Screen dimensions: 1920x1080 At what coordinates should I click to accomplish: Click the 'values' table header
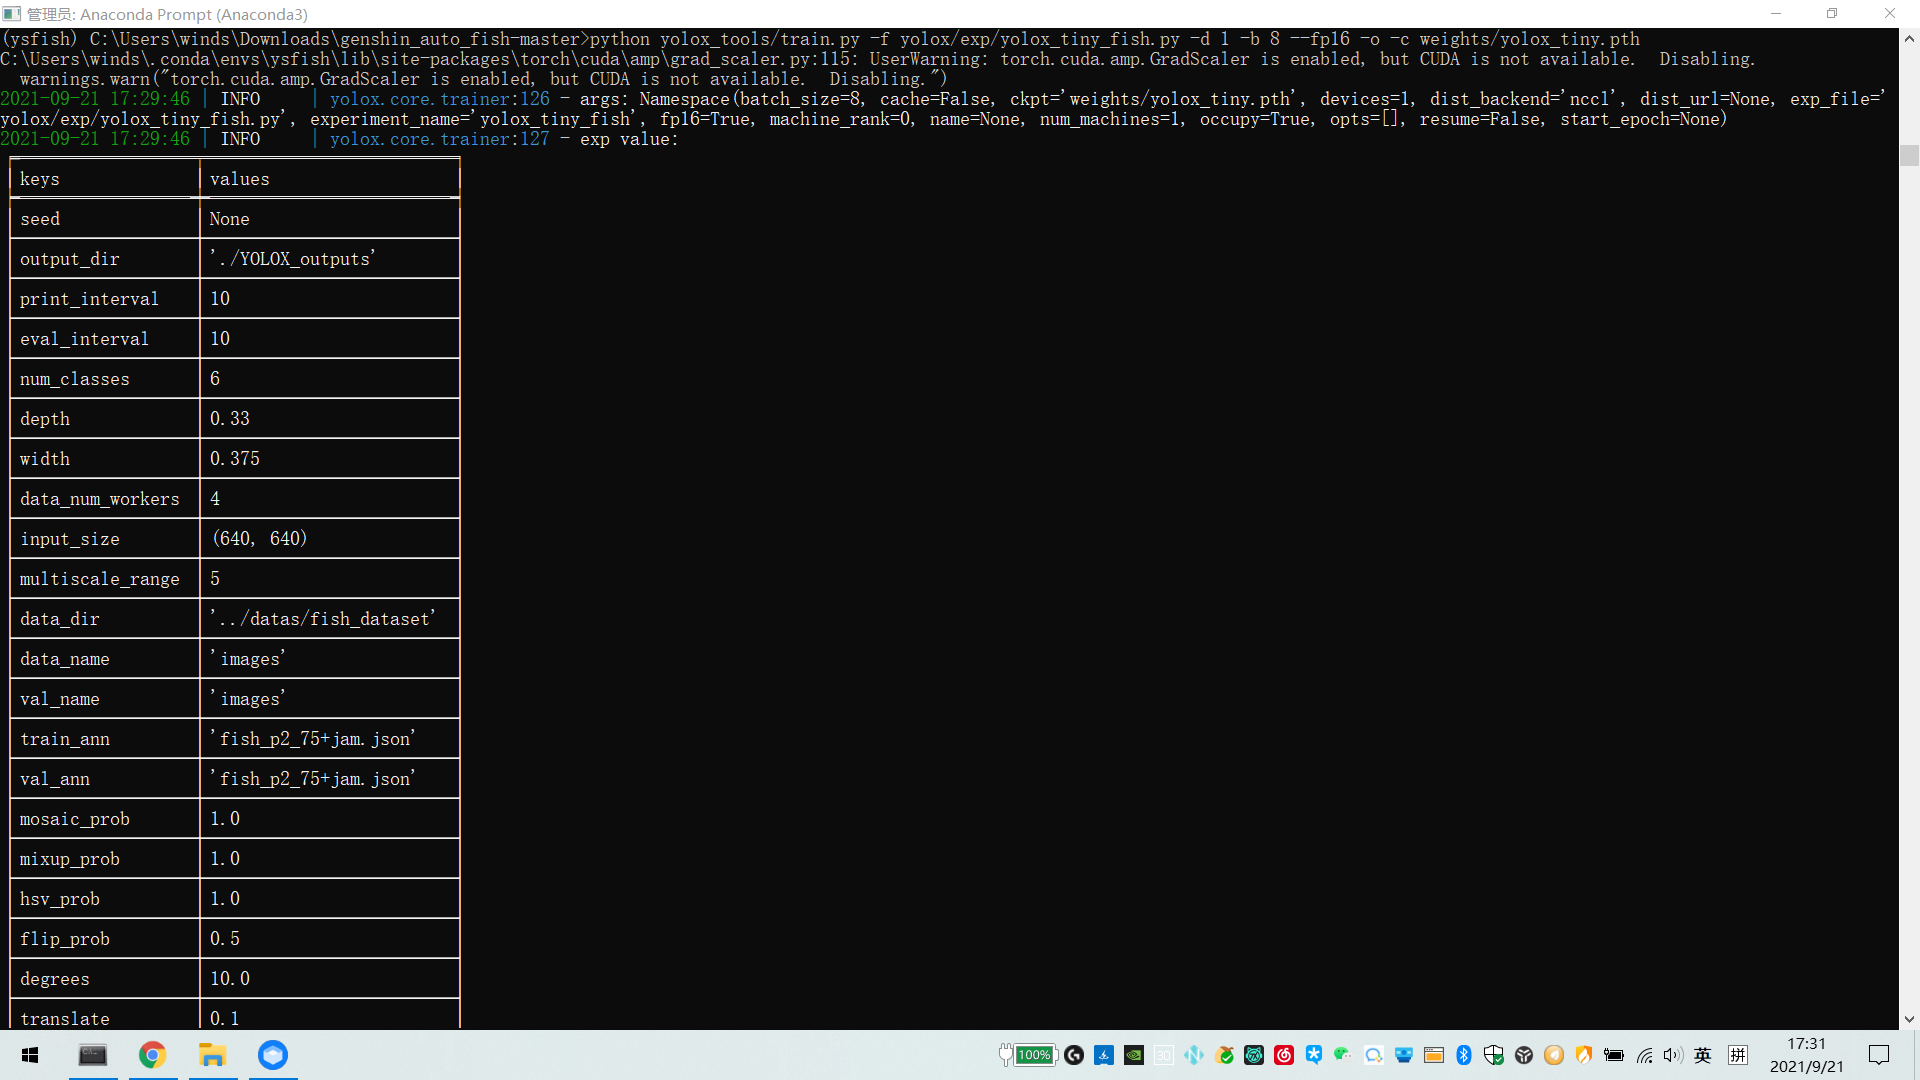(x=330, y=179)
